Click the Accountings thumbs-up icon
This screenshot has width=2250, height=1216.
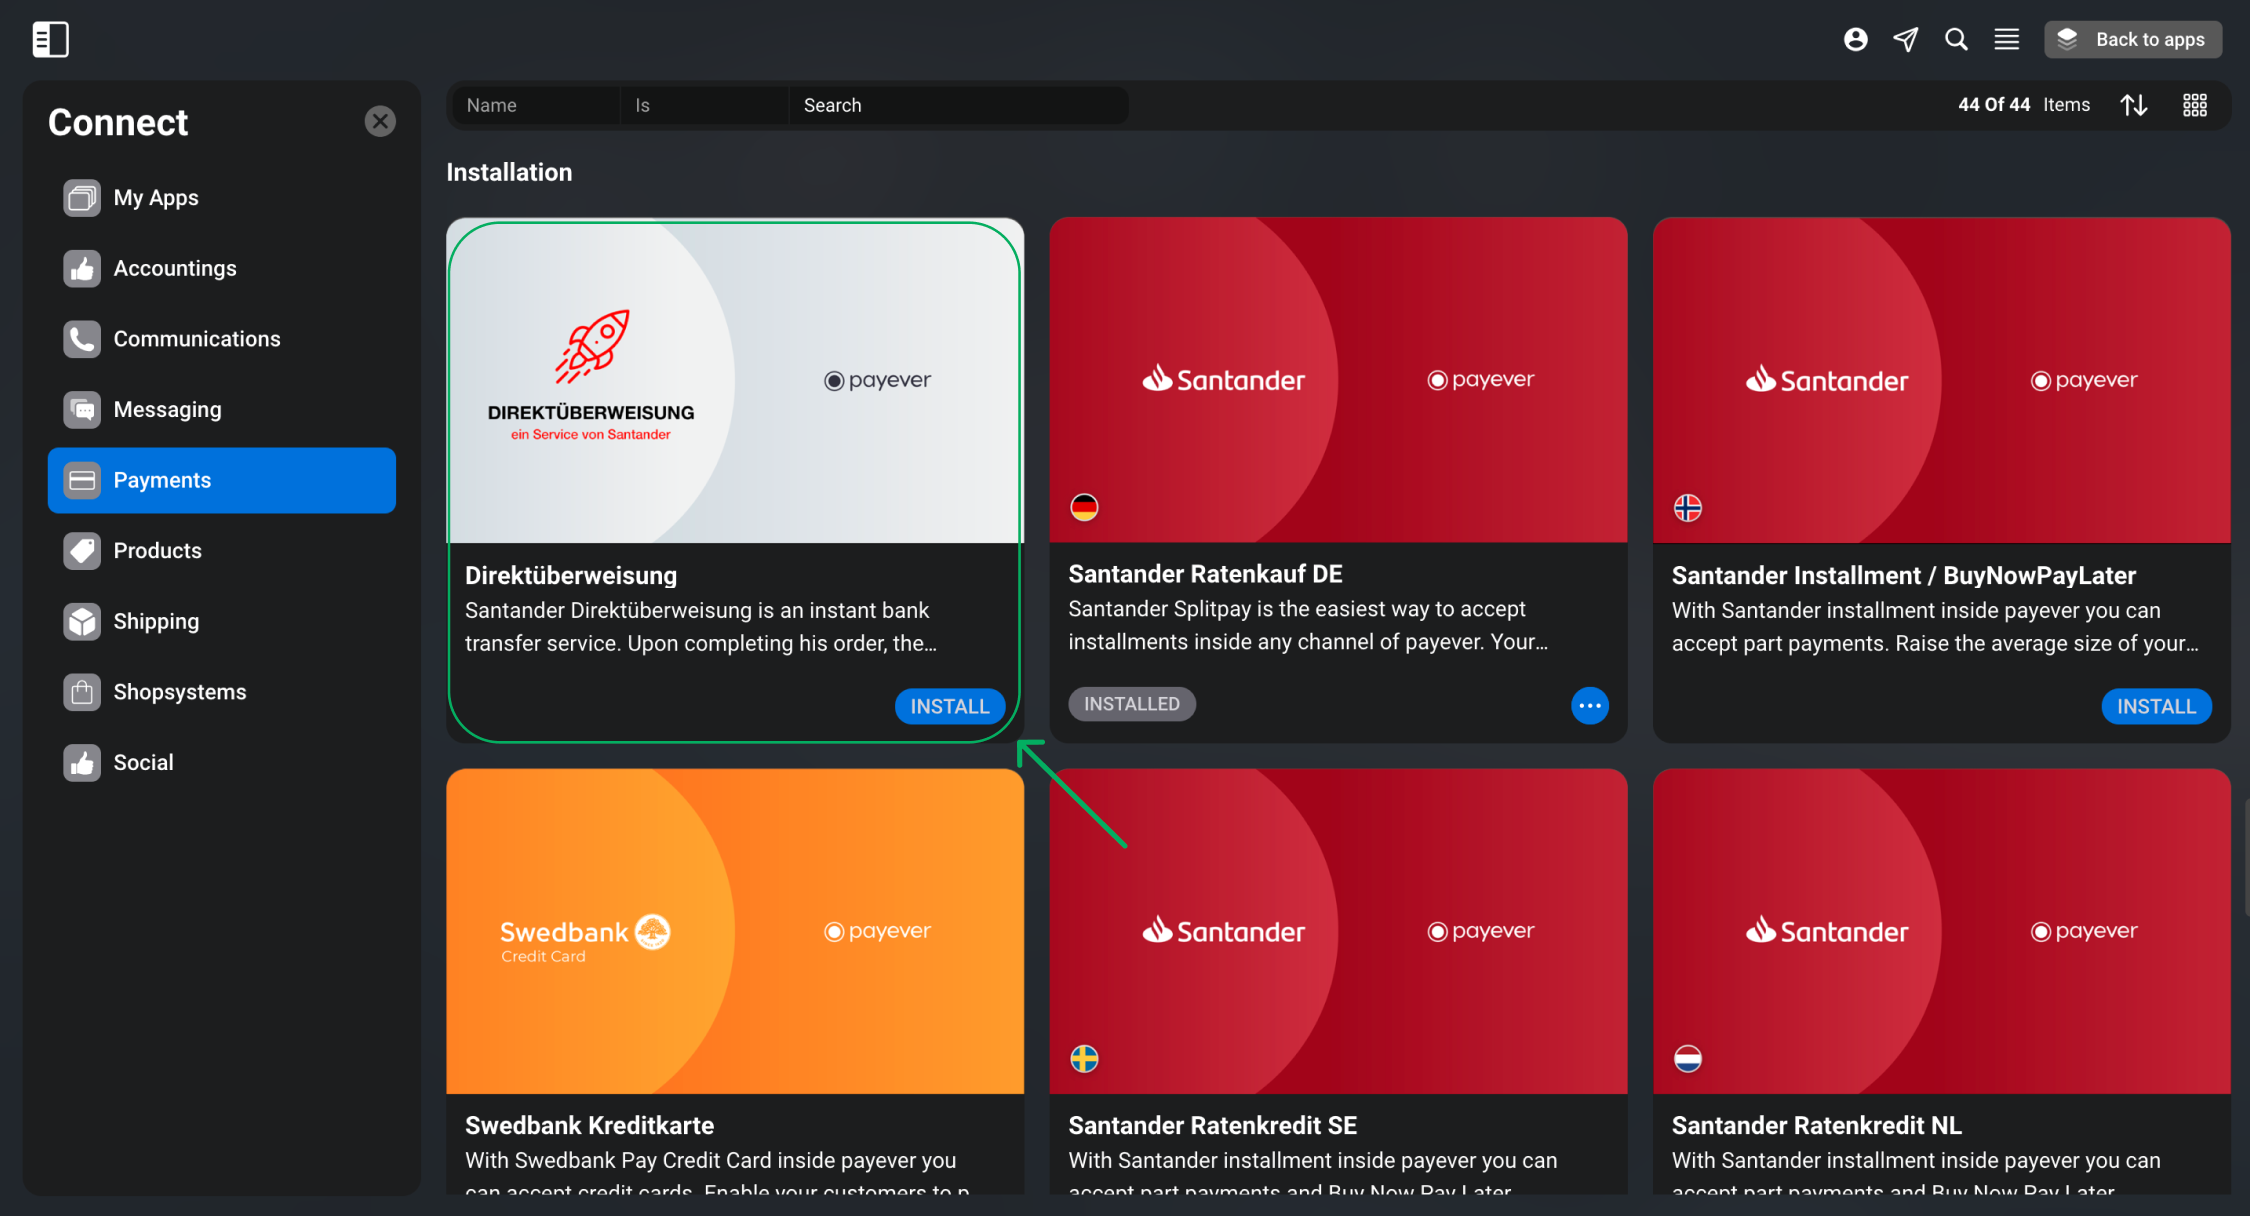coord(82,268)
